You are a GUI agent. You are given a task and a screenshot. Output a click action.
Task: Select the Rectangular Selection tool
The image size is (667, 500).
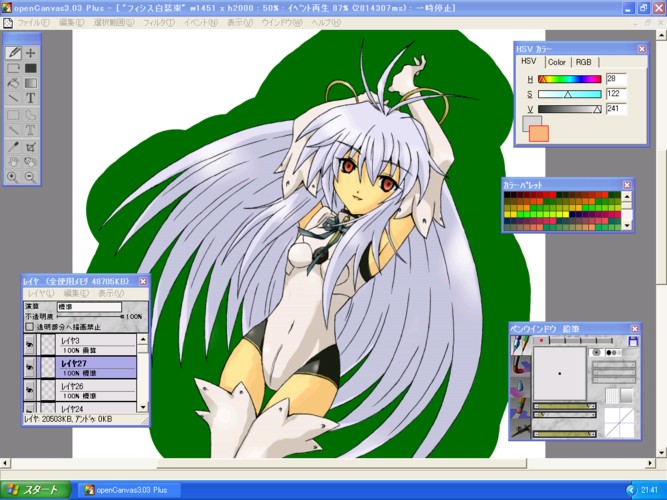[x=14, y=115]
